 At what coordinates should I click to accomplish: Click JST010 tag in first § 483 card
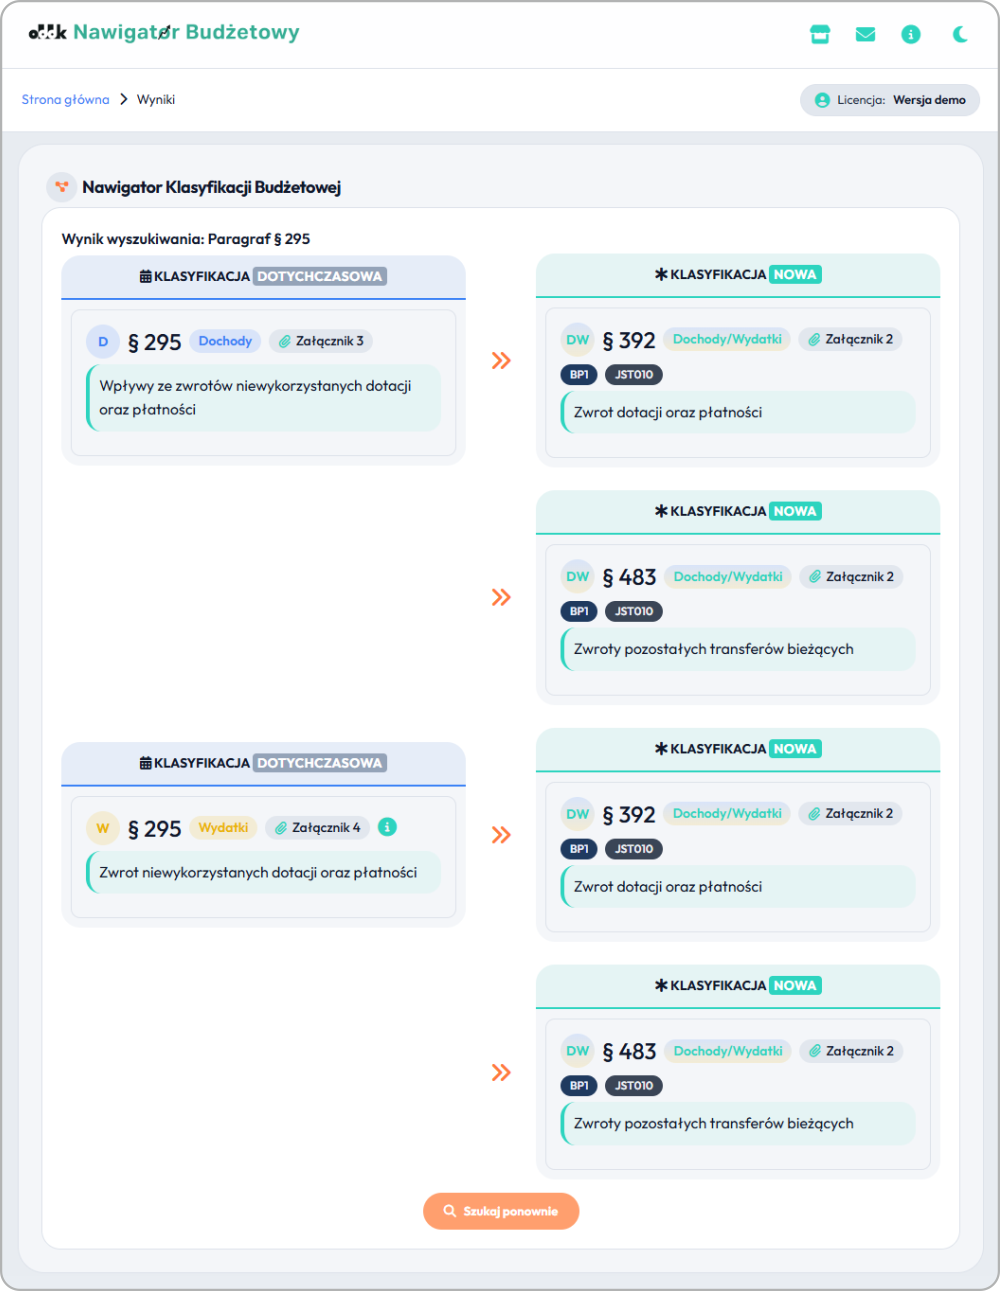point(634,611)
